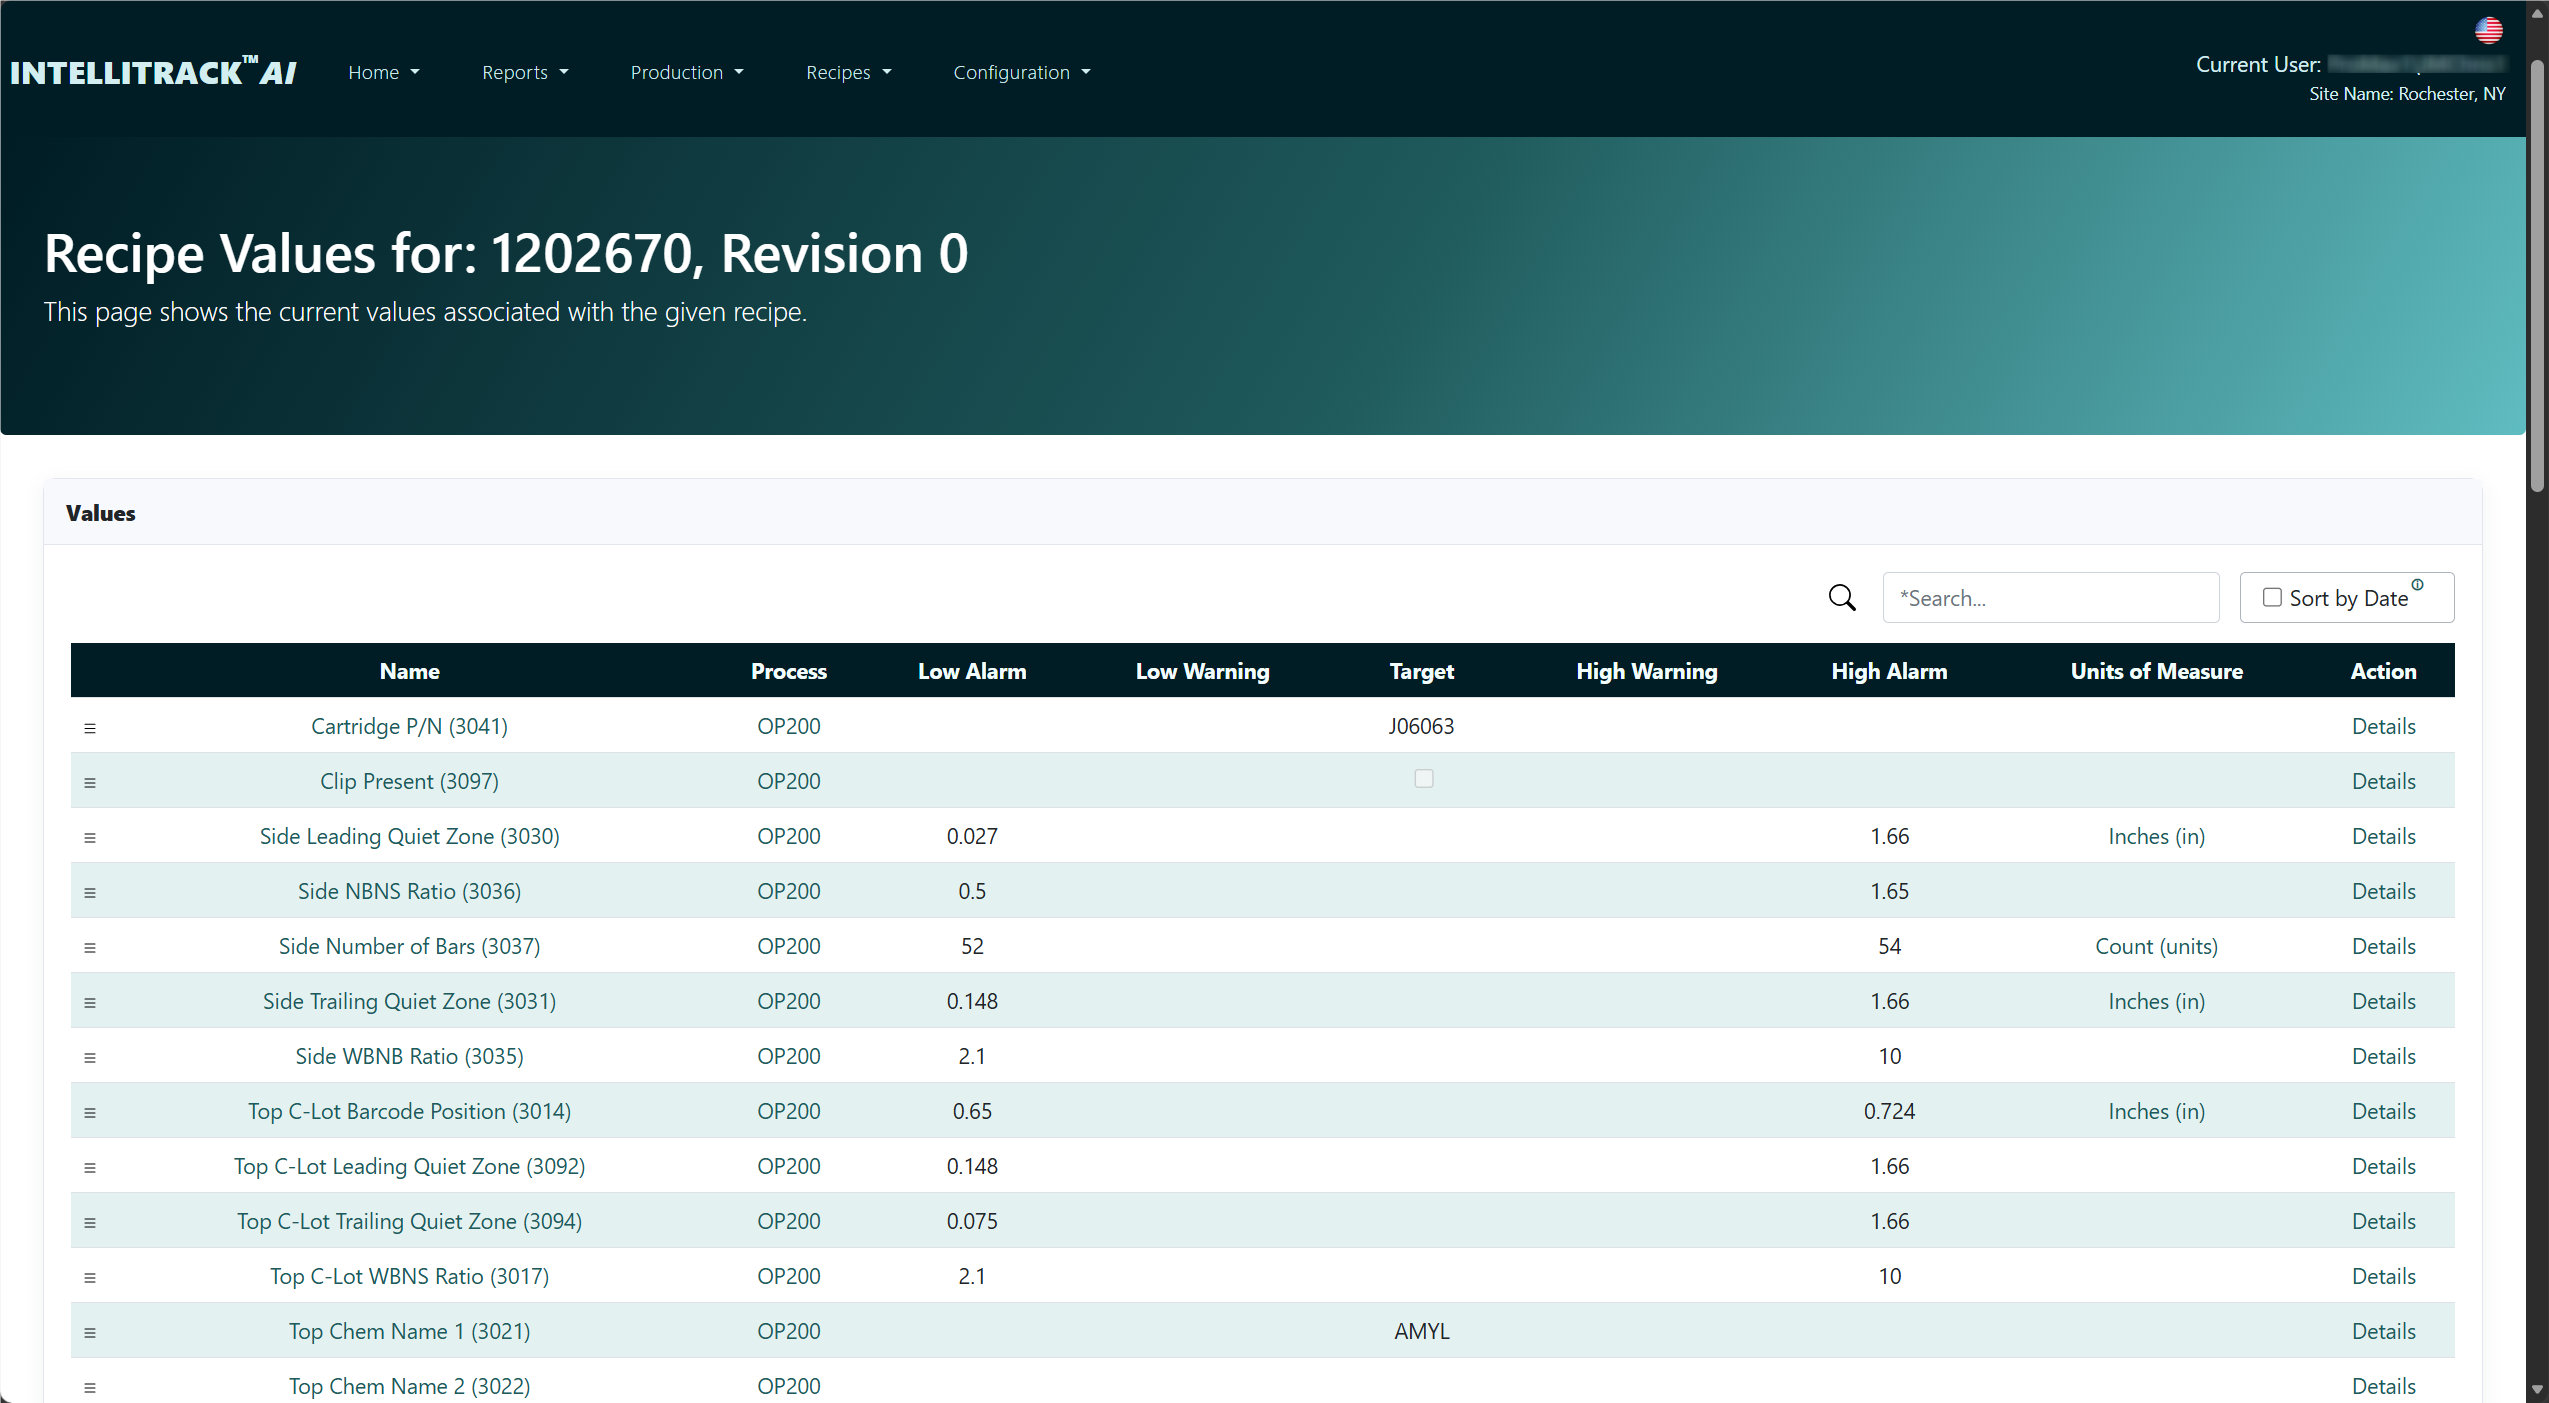The image size is (2549, 1403).
Task: Click the handle icon for Clip Present (3097)
Action: point(90,783)
